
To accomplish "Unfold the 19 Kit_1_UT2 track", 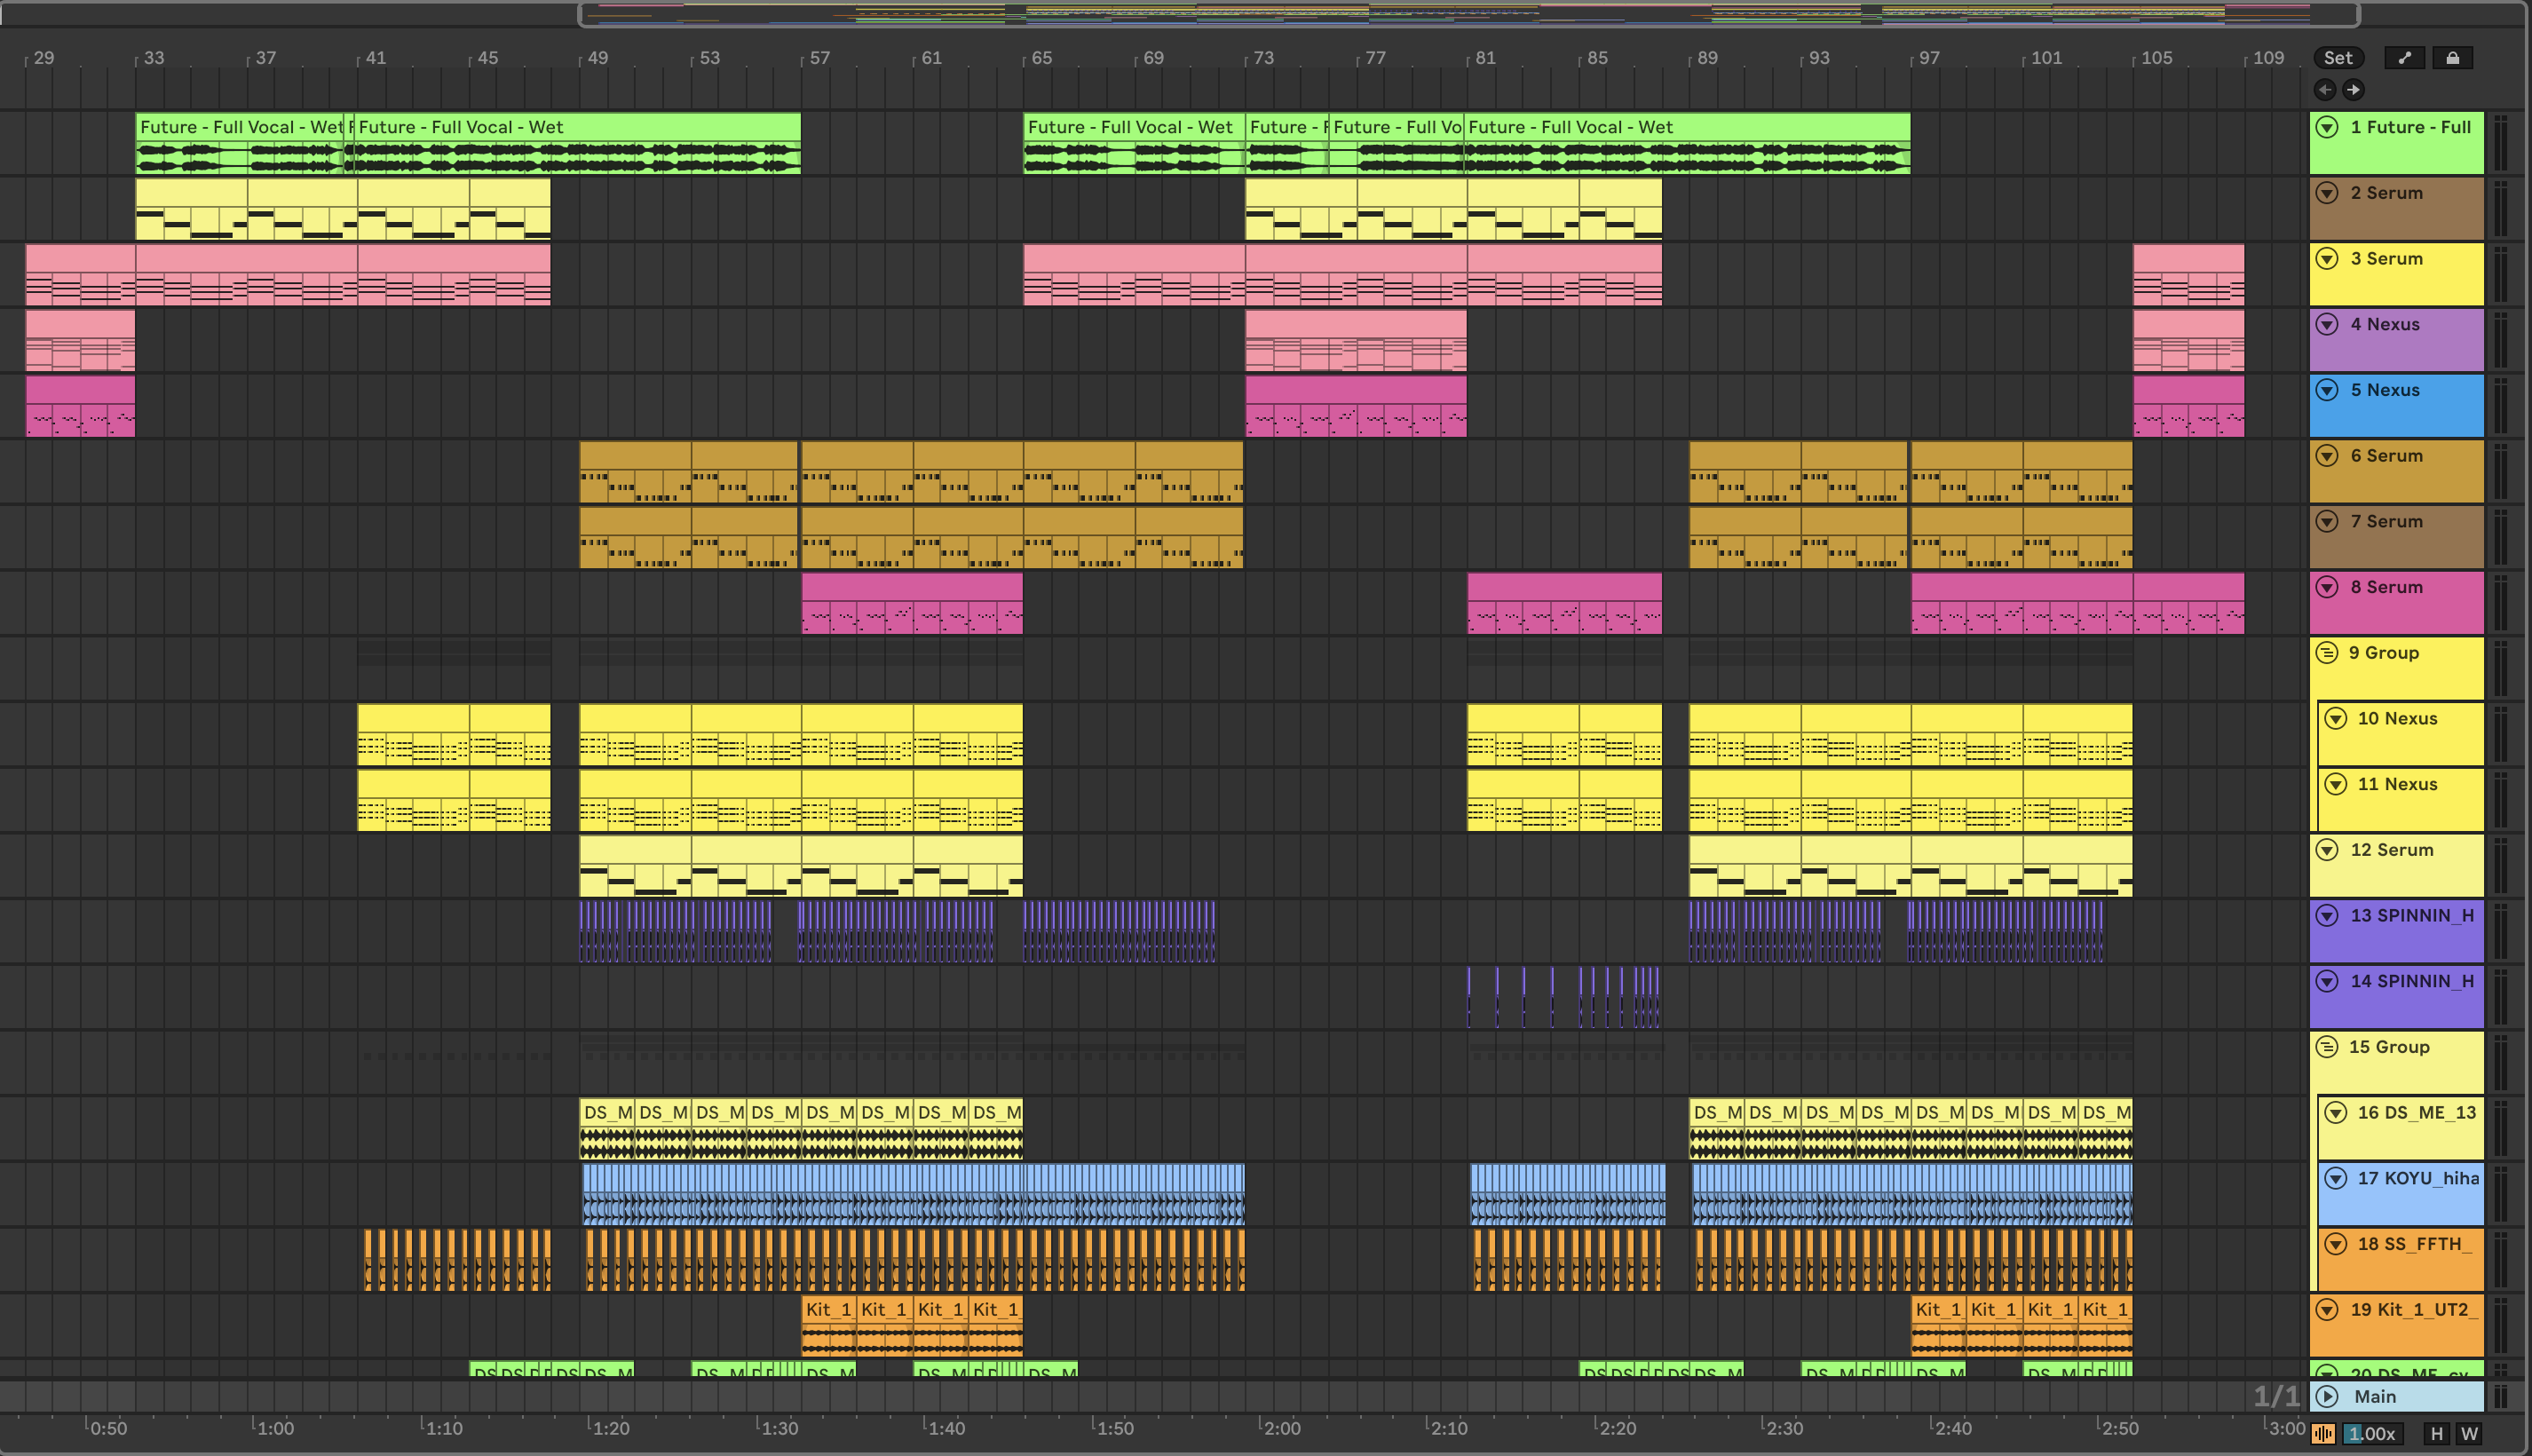I will click(2327, 1310).
